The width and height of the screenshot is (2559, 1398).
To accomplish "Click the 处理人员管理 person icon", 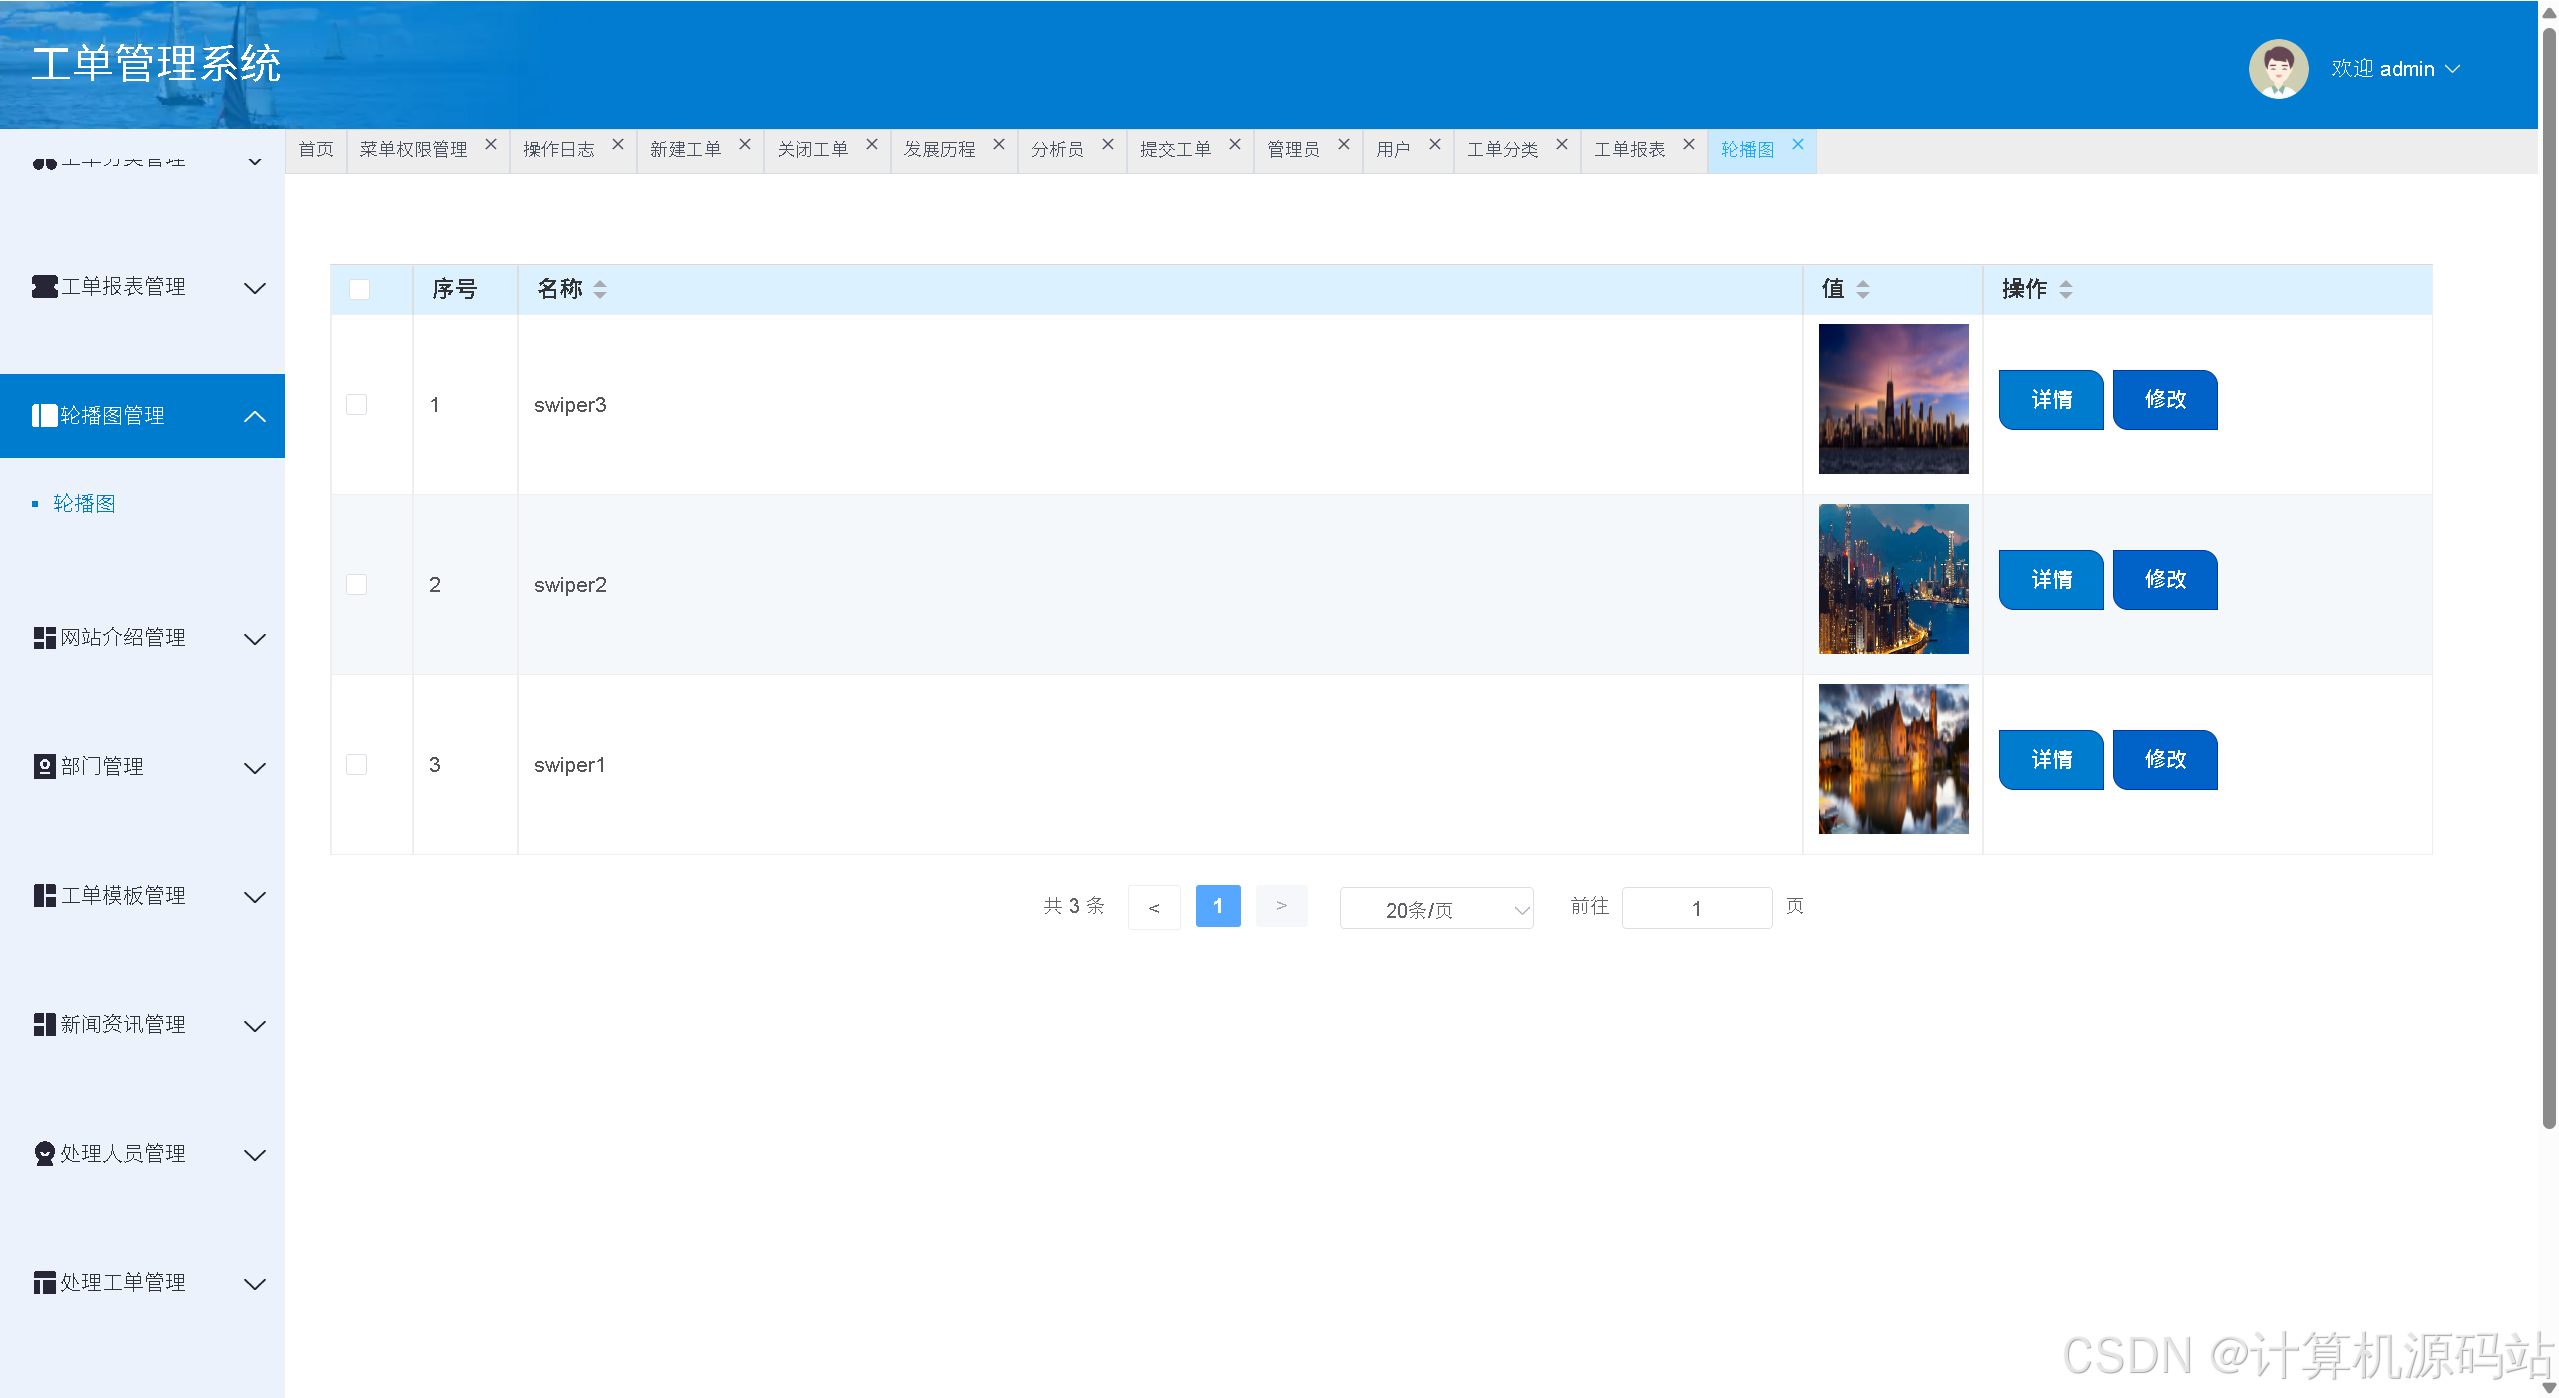I will point(44,1154).
